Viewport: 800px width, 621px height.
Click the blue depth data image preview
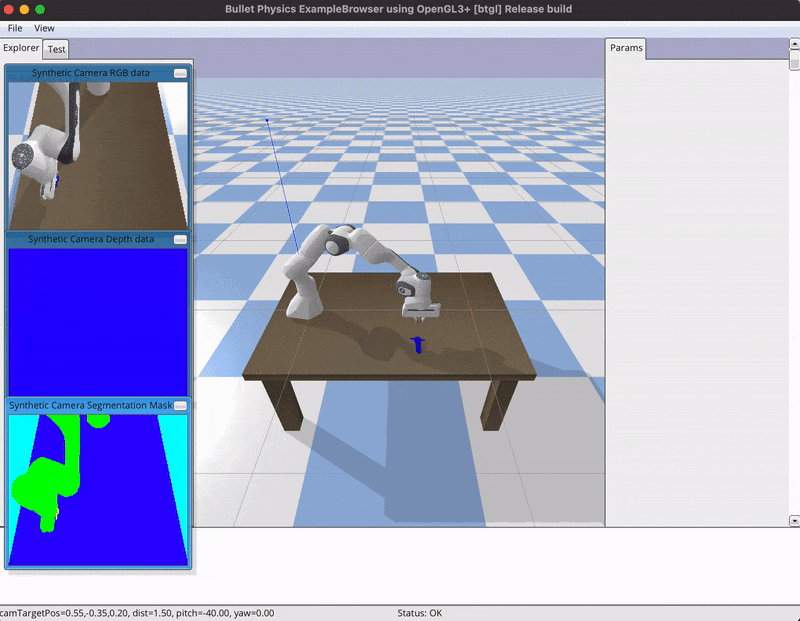point(98,321)
